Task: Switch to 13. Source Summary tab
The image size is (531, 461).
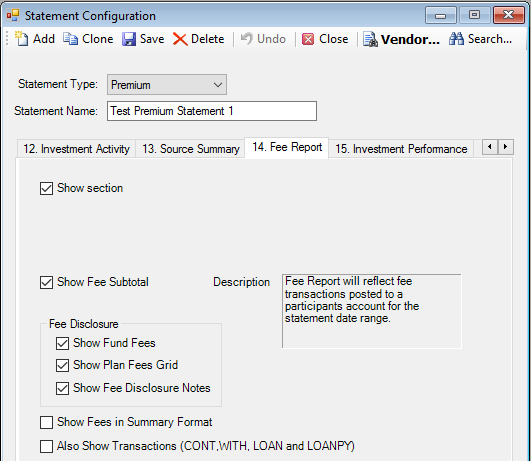Action: pos(191,149)
